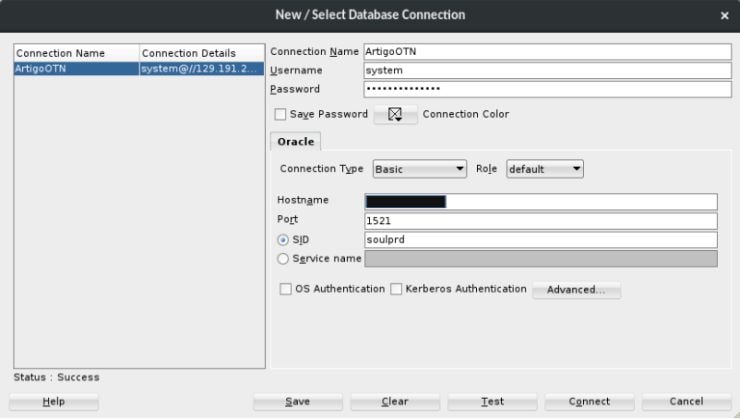Click the Clear button

pyautogui.click(x=395, y=402)
